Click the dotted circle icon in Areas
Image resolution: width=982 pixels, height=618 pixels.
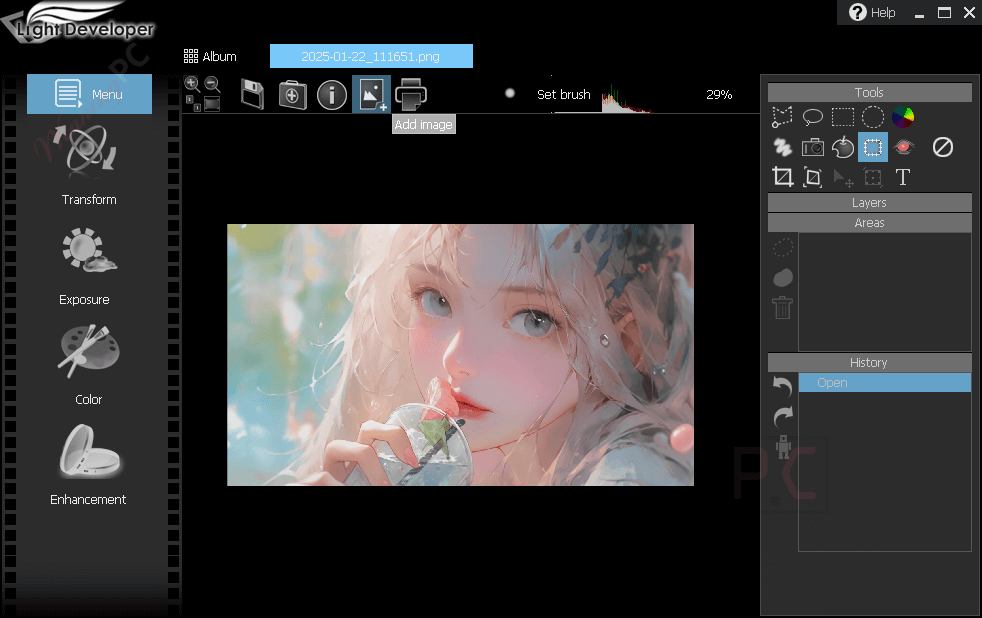point(782,247)
